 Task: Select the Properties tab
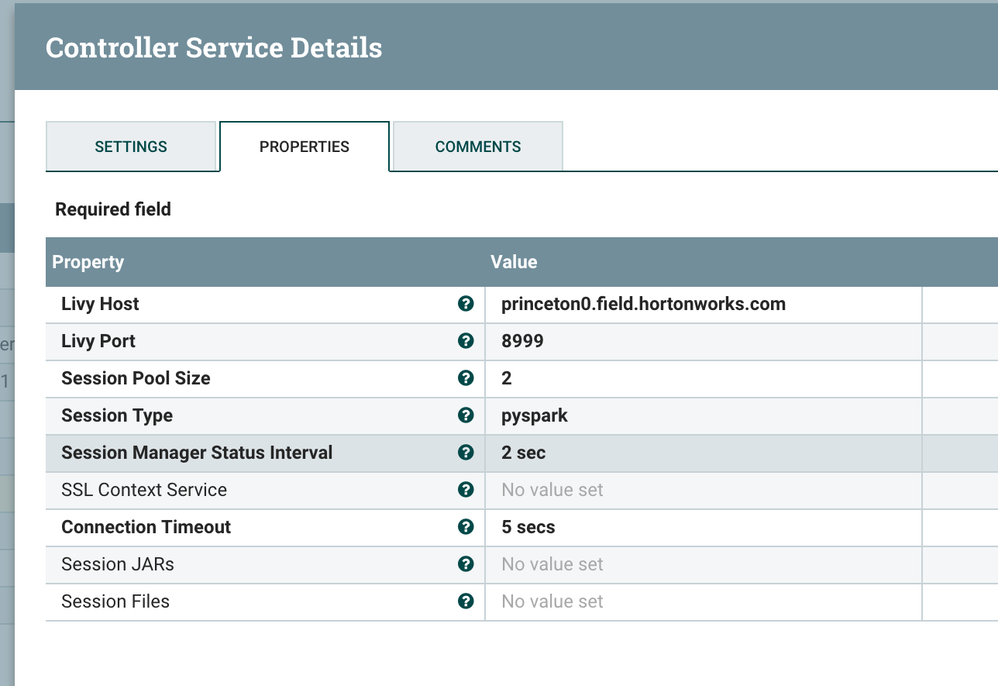304,146
